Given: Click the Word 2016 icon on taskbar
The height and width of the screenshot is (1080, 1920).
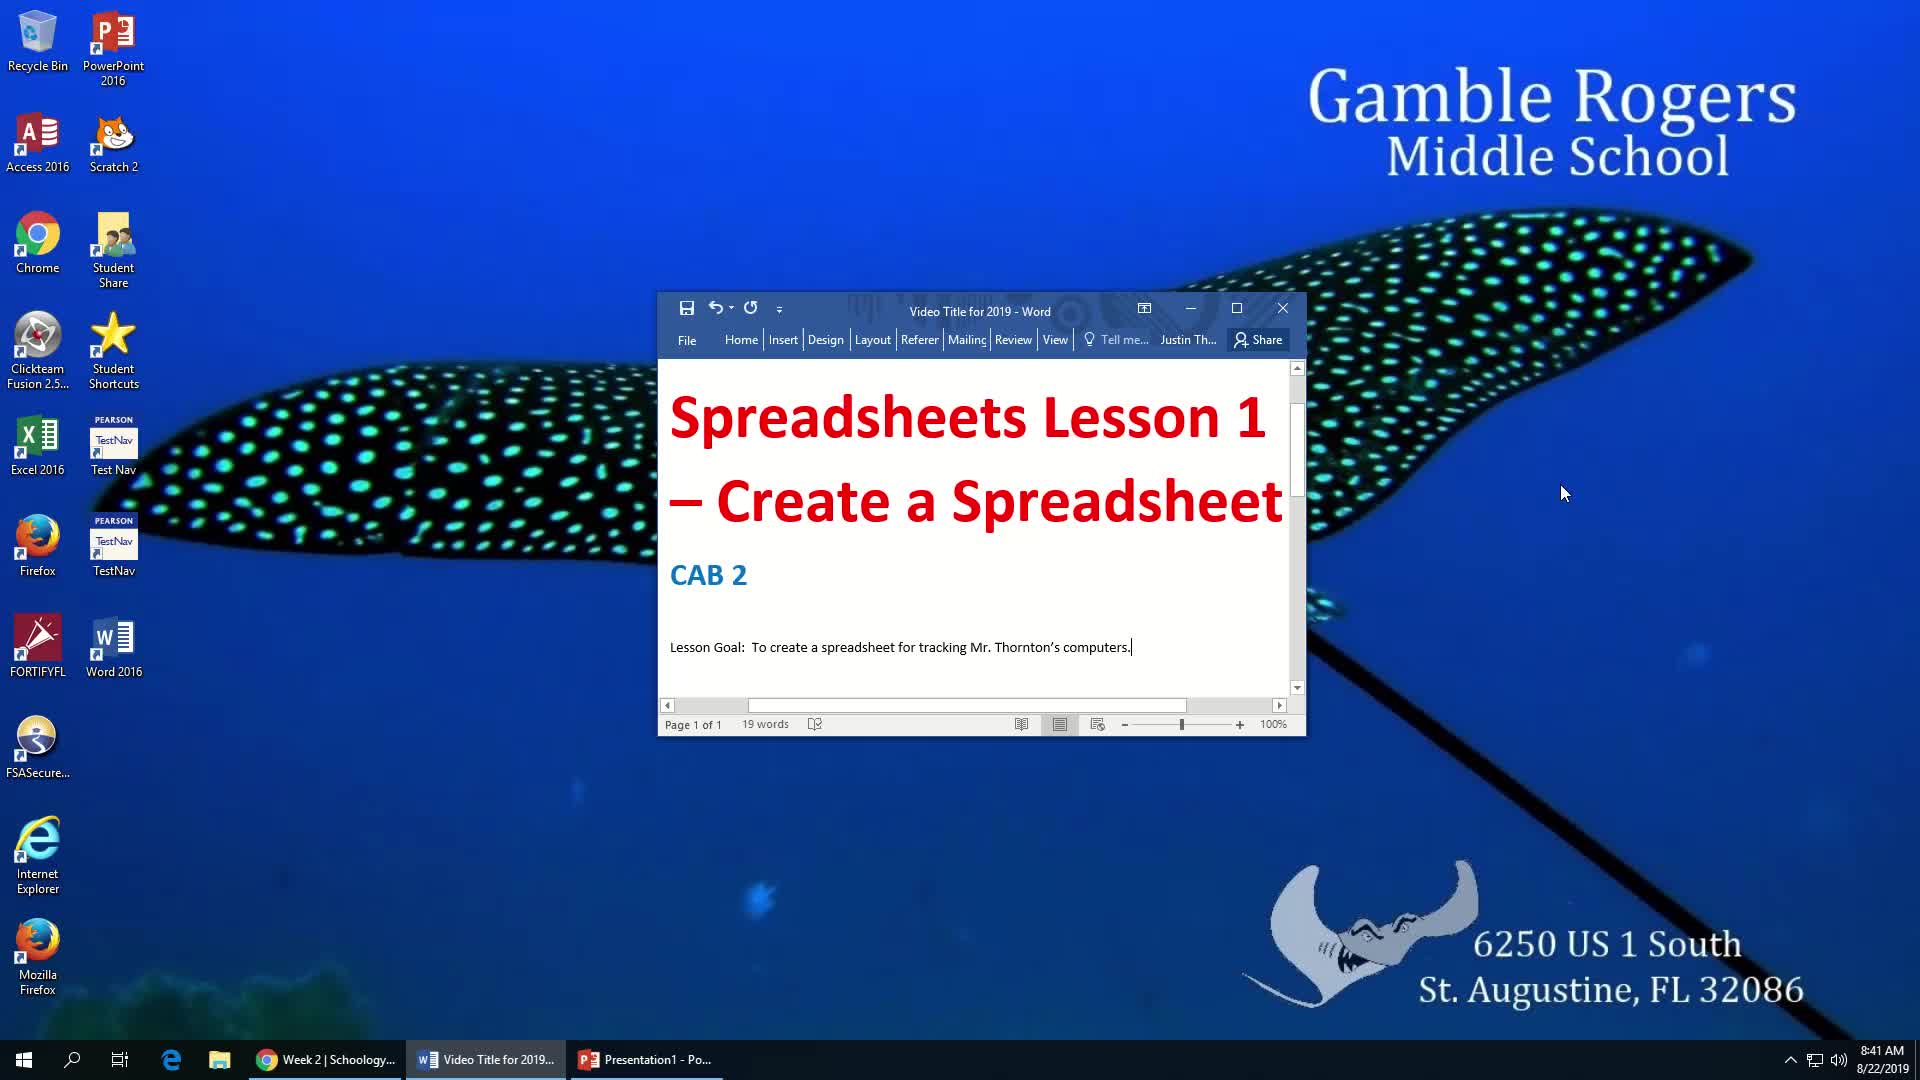Looking at the screenshot, I should point(427,1059).
